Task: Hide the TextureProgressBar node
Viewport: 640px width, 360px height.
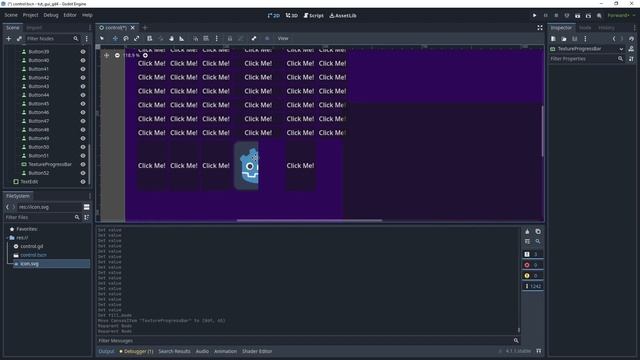Action: [83, 164]
